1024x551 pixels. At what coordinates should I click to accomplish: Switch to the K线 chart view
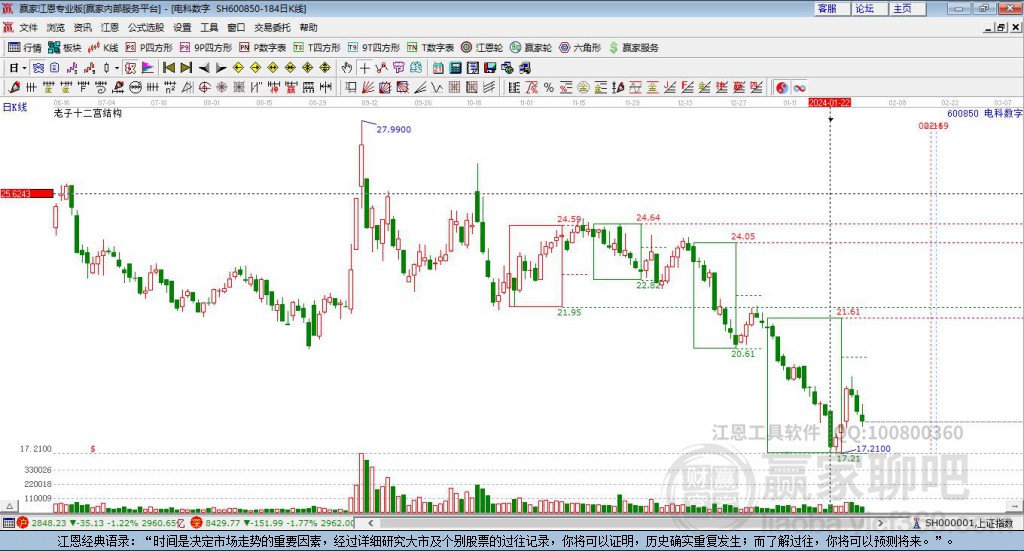[x=104, y=48]
